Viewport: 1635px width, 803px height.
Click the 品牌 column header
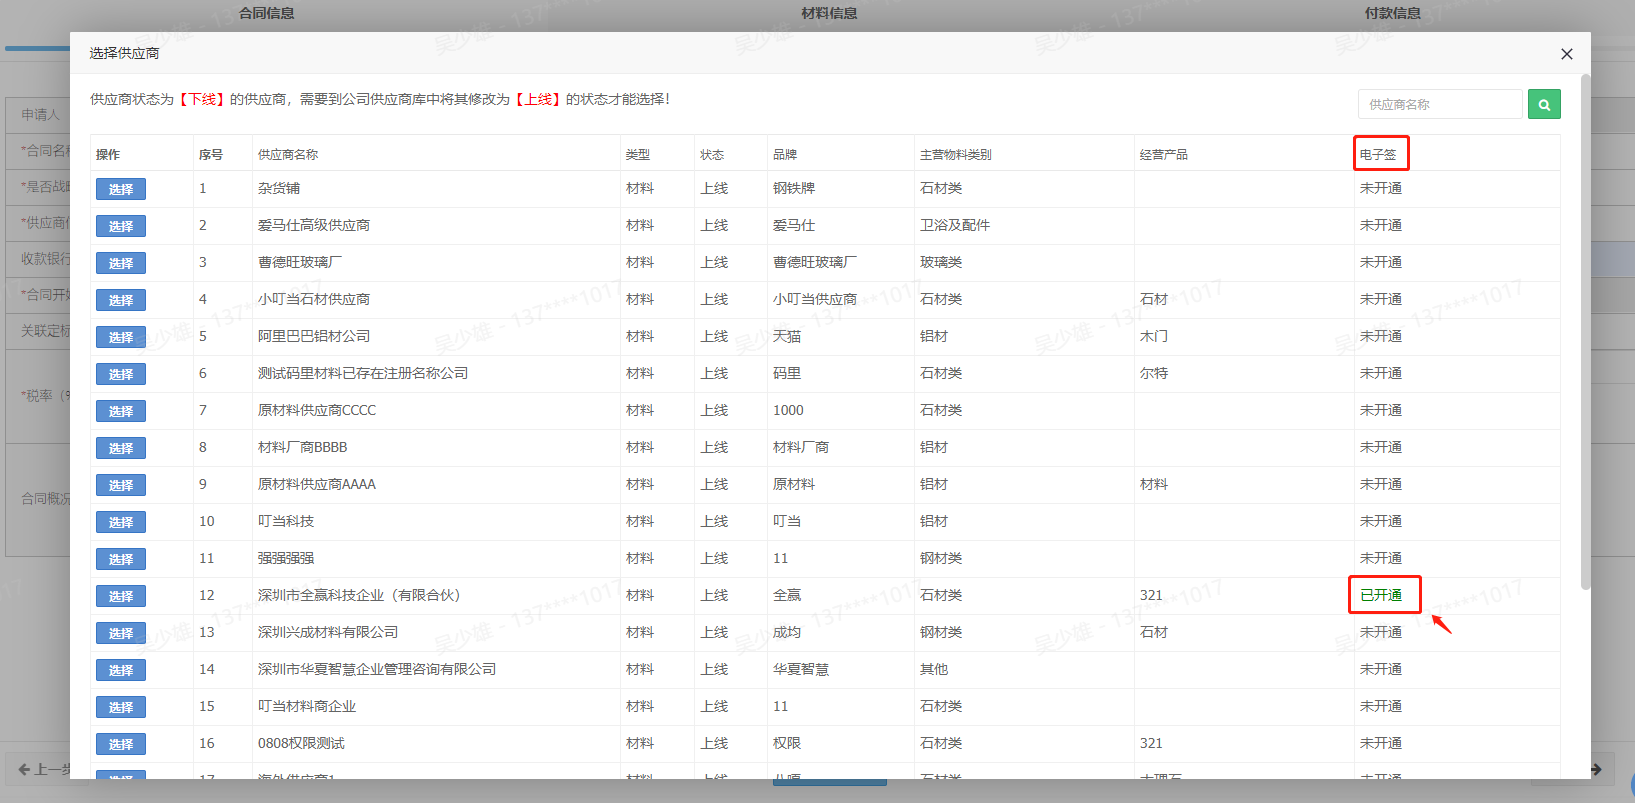point(785,154)
